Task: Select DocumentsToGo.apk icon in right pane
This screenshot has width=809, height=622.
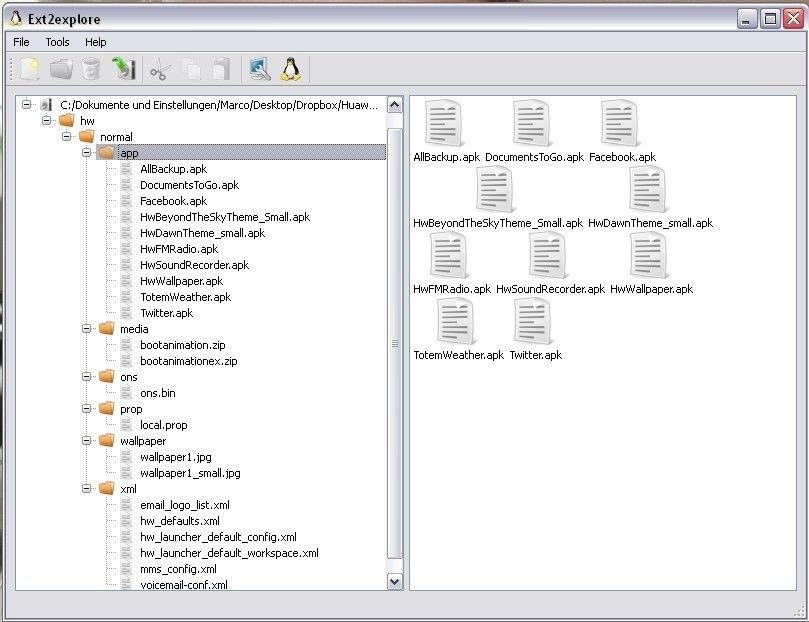Action: 533,124
